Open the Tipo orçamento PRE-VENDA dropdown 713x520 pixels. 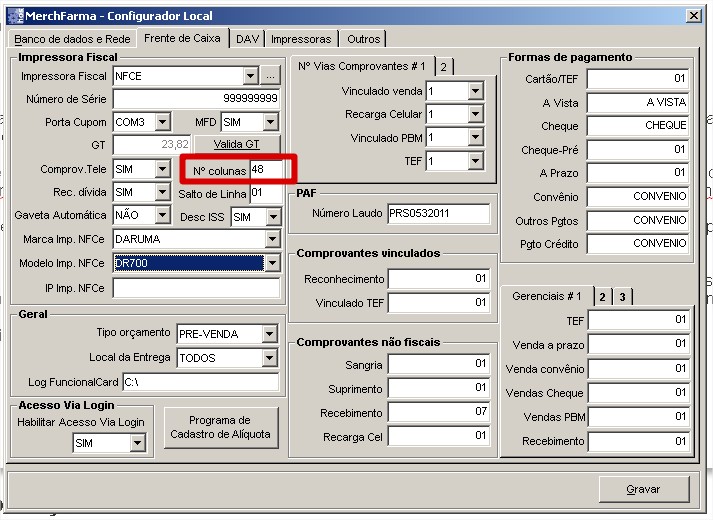[269, 334]
